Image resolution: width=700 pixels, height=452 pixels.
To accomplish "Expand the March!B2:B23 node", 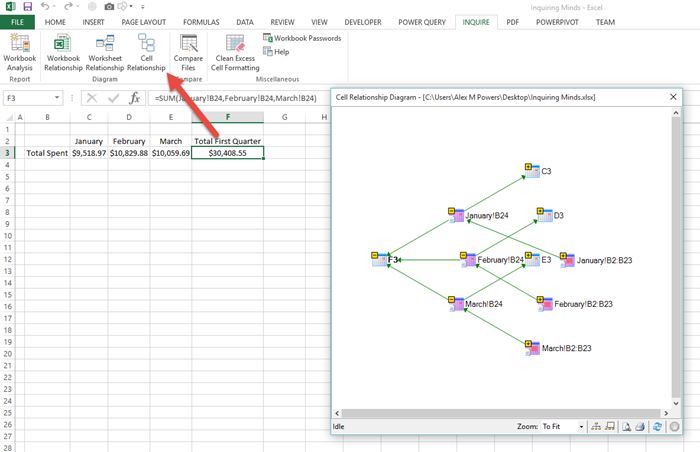I will point(527,344).
